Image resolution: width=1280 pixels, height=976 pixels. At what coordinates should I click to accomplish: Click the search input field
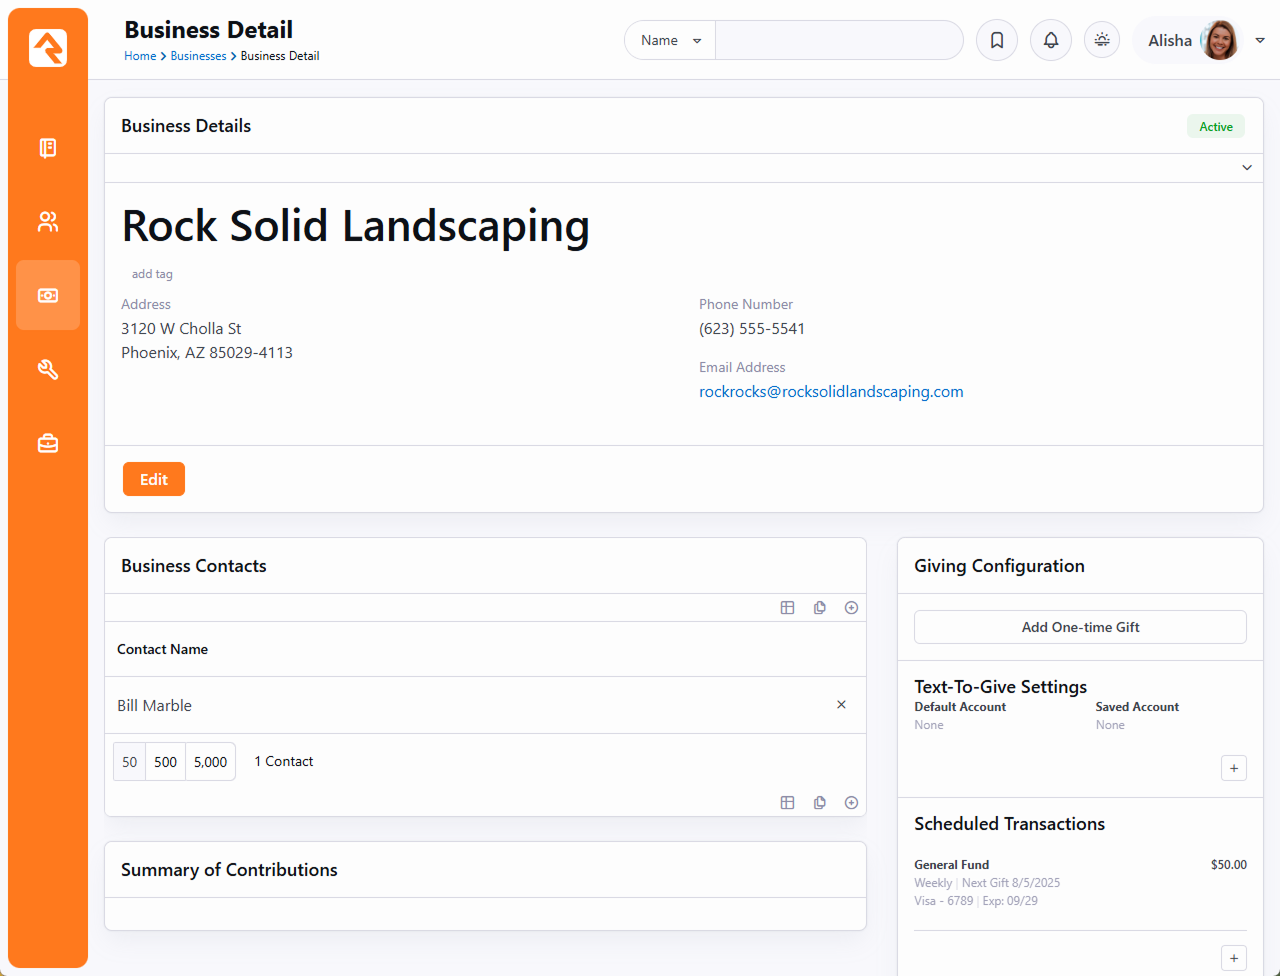(x=838, y=41)
